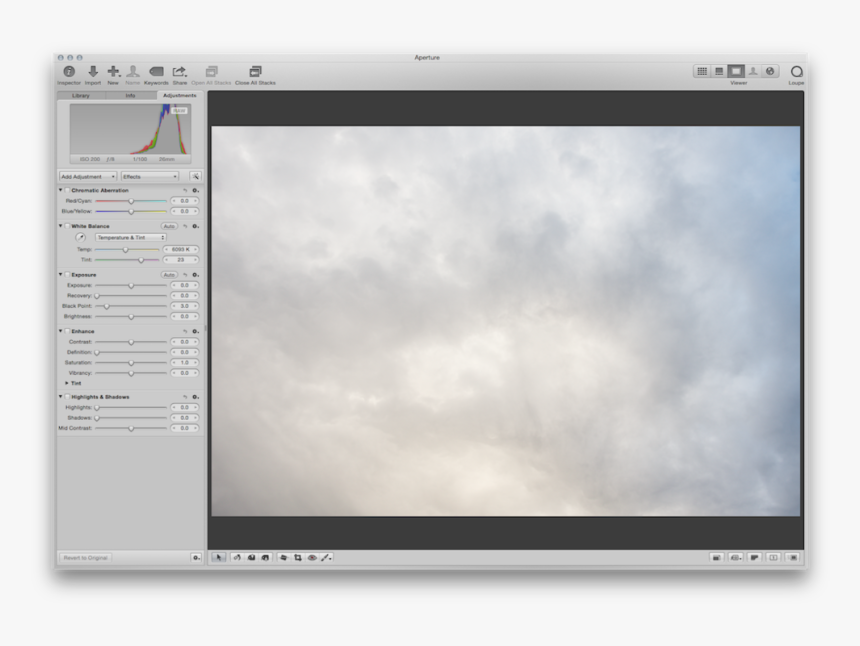860x646 pixels.
Task: Collapse the Chromatic Aberration section
Action: pos(60,190)
